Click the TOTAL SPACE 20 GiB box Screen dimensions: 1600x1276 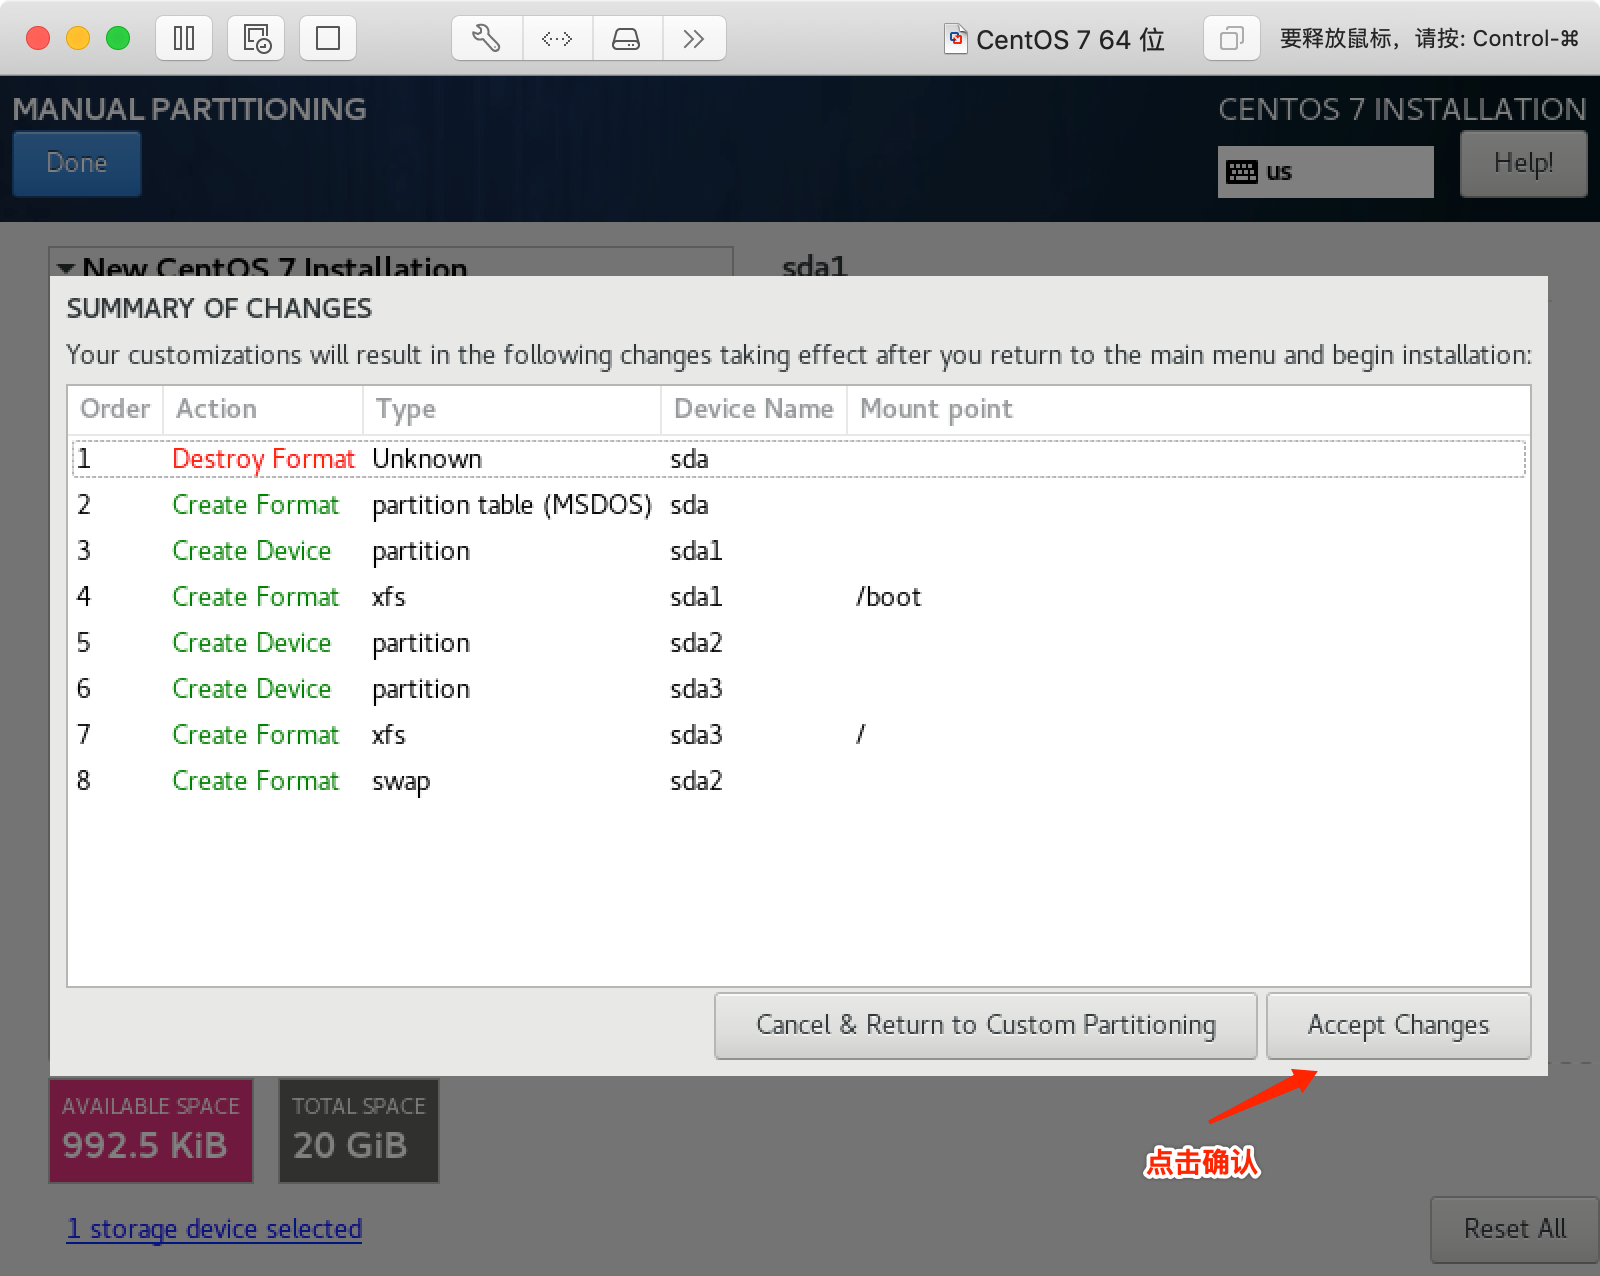pos(358,1130)
